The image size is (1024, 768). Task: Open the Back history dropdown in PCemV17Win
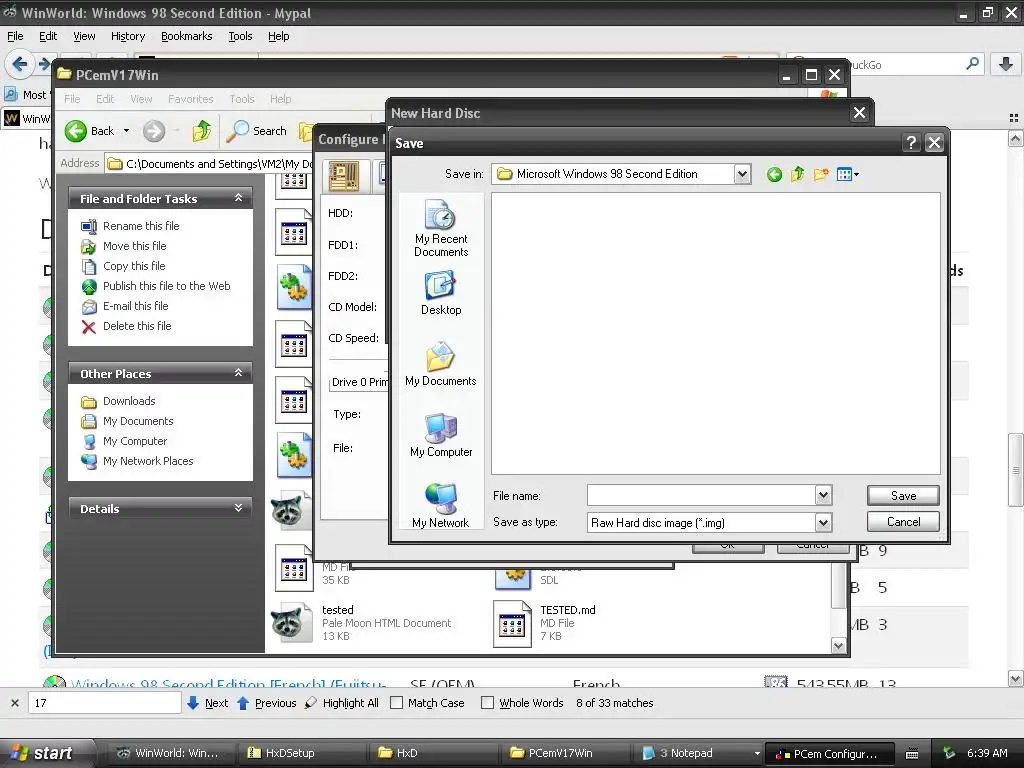126,131
